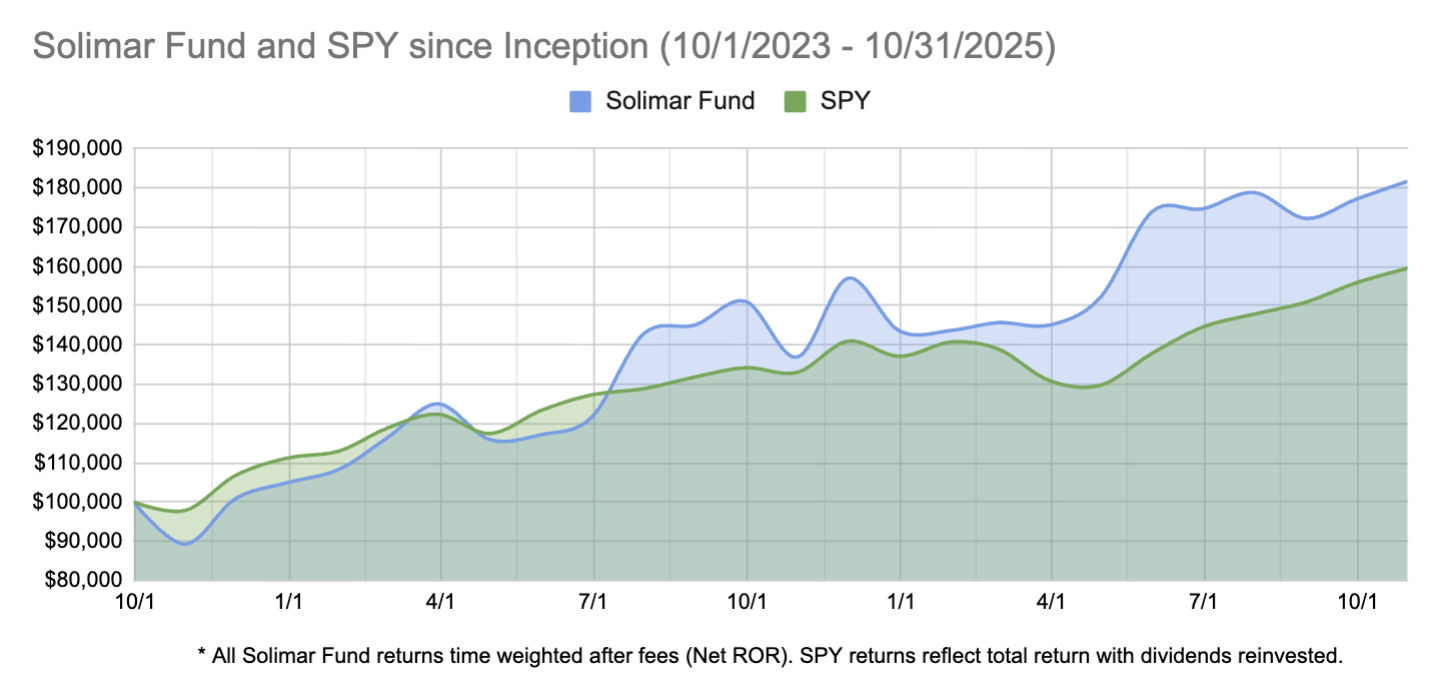This screenshot has width=1436, height=698.
Task: Click the first 7/1 x-axis label
Action: point(593,603)
